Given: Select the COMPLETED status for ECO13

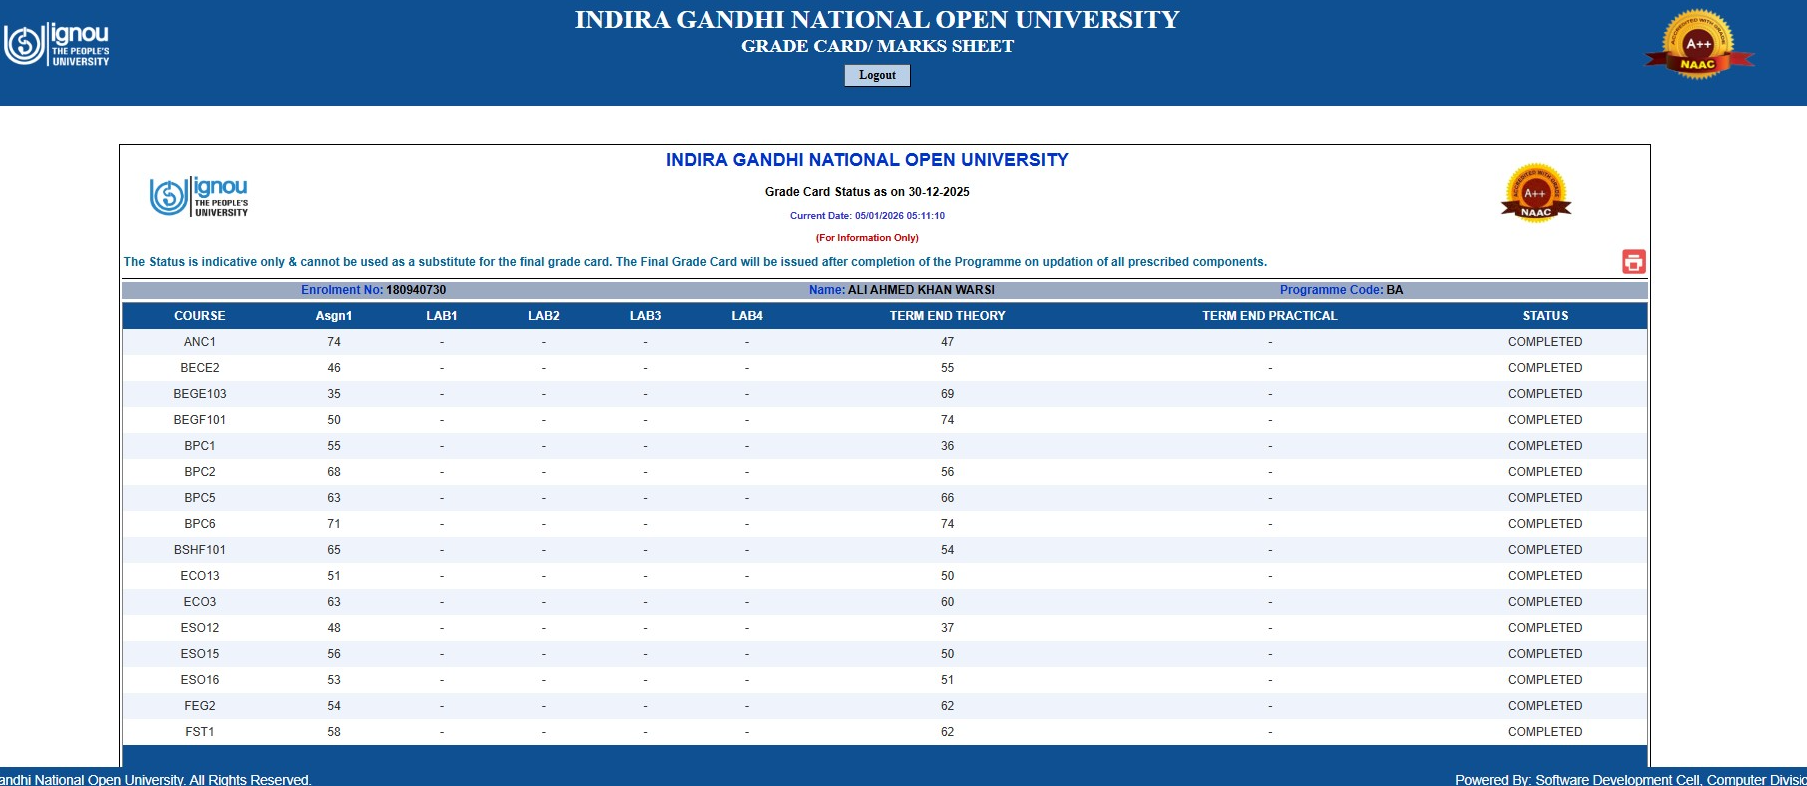Looking at the screenshot, I should pyautogui.click(x=1546, y=576).
